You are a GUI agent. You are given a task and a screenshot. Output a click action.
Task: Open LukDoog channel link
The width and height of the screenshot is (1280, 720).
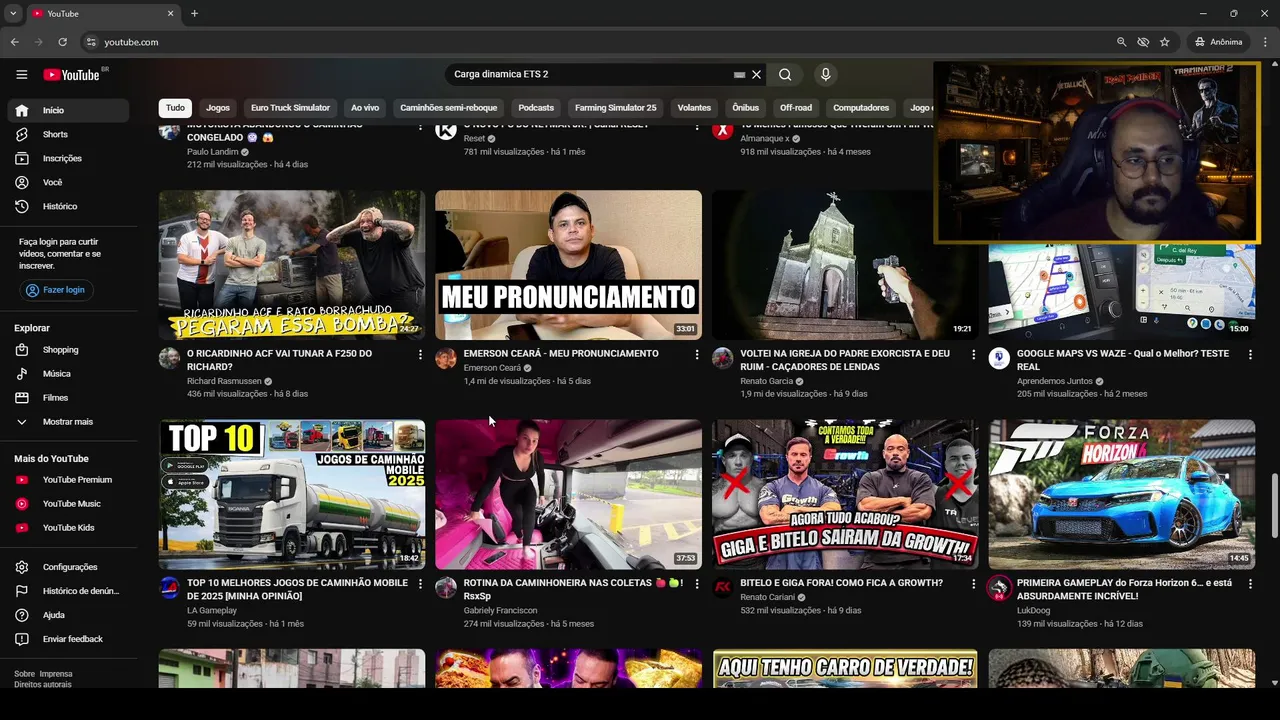point(1033,610)
